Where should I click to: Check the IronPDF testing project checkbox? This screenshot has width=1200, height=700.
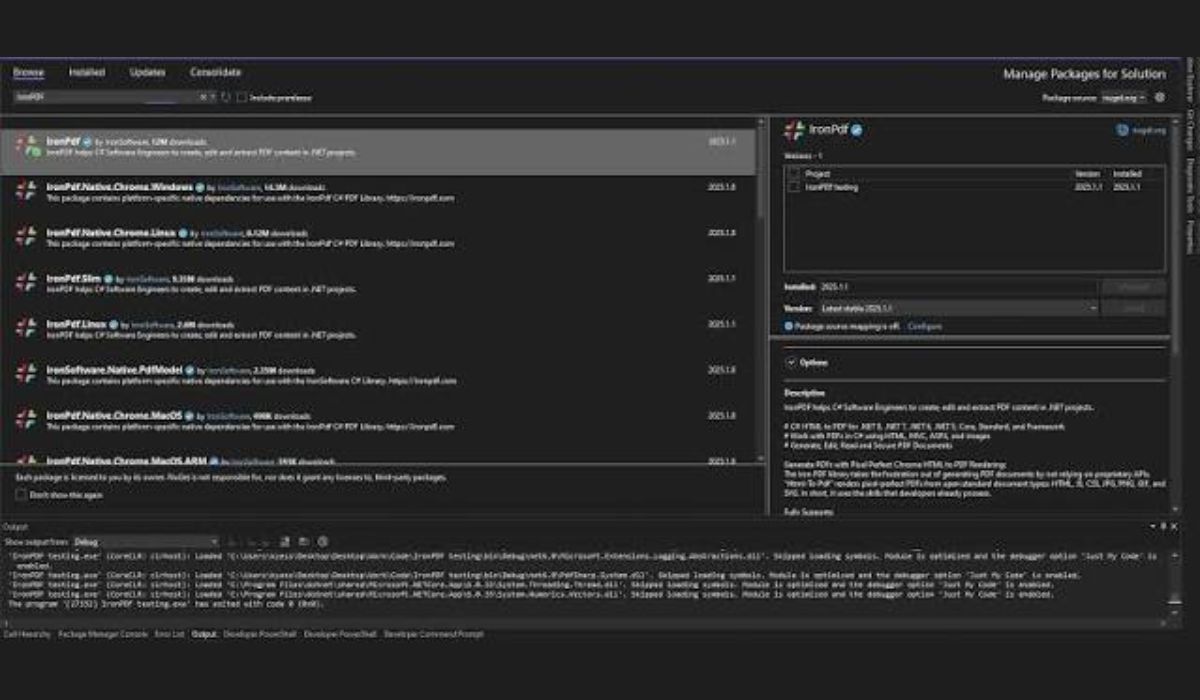pyautogui.click(x=794, y=187)
